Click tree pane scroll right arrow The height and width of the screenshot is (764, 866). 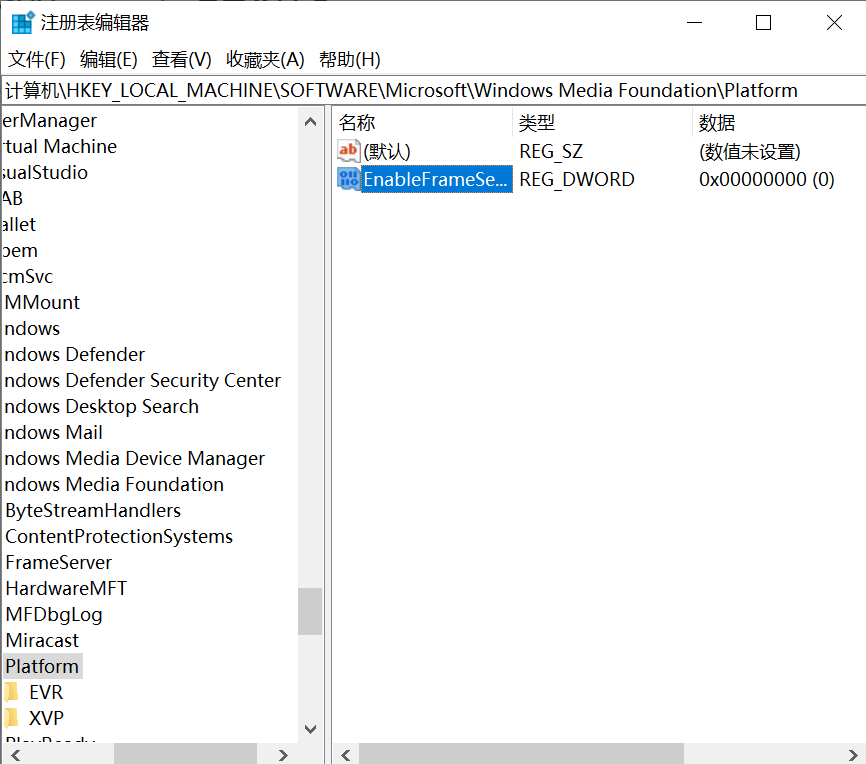tap(283, 755)
